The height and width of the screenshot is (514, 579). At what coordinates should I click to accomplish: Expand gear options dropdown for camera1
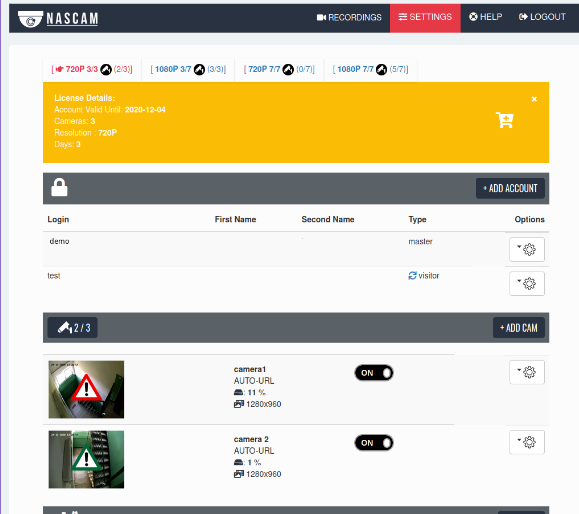(527, 372)
